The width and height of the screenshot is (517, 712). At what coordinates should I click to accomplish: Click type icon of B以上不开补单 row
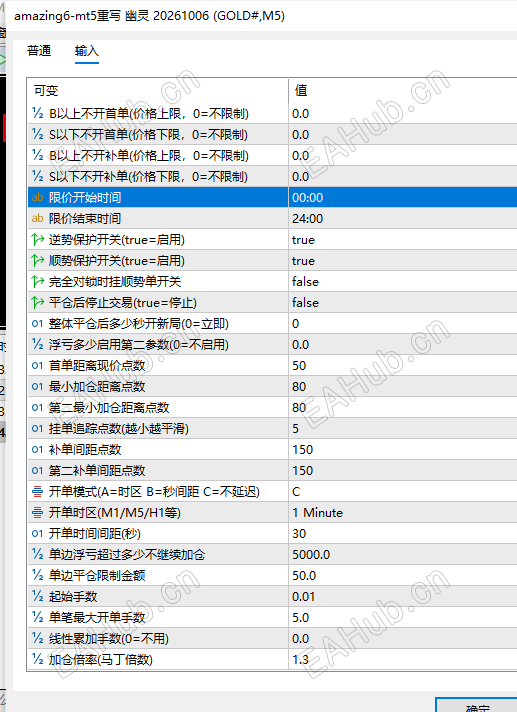click(38, 155)
